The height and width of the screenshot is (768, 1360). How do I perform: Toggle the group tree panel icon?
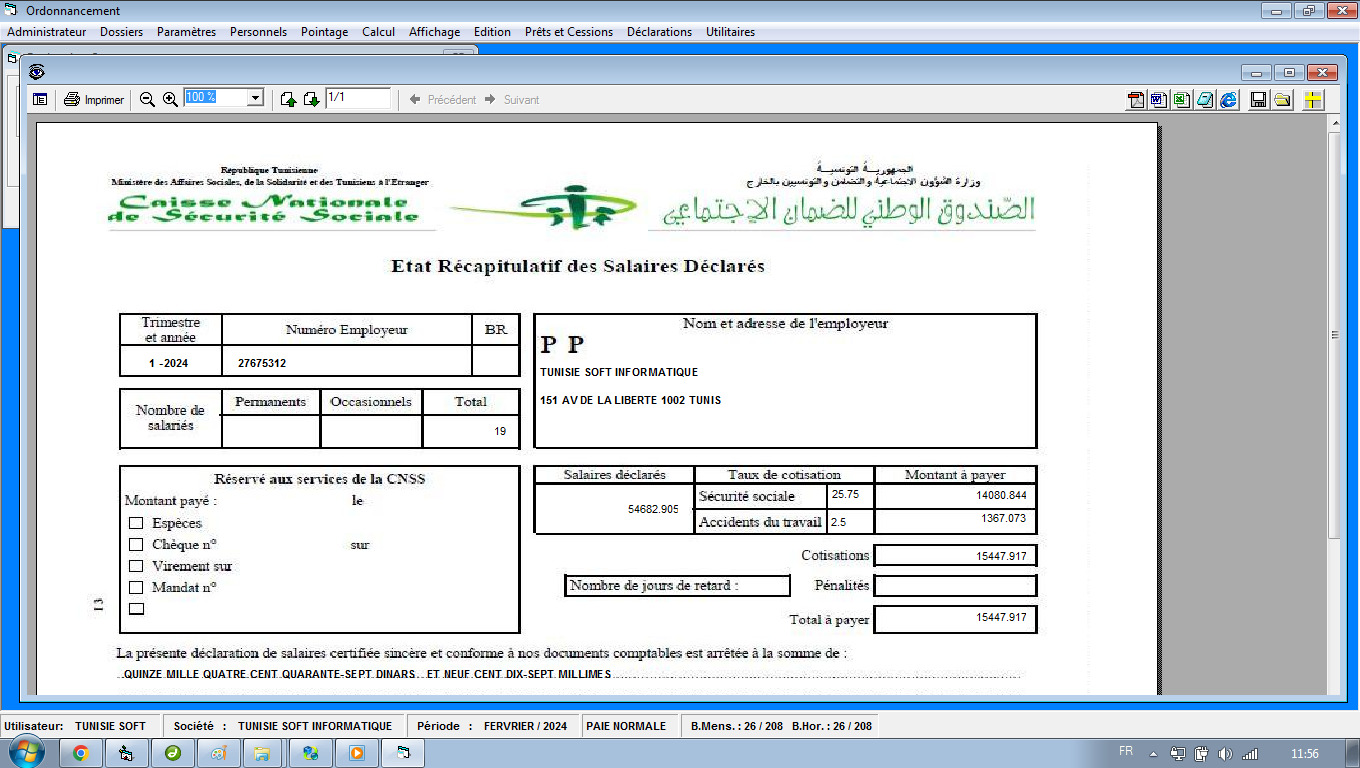coord(40,99)
